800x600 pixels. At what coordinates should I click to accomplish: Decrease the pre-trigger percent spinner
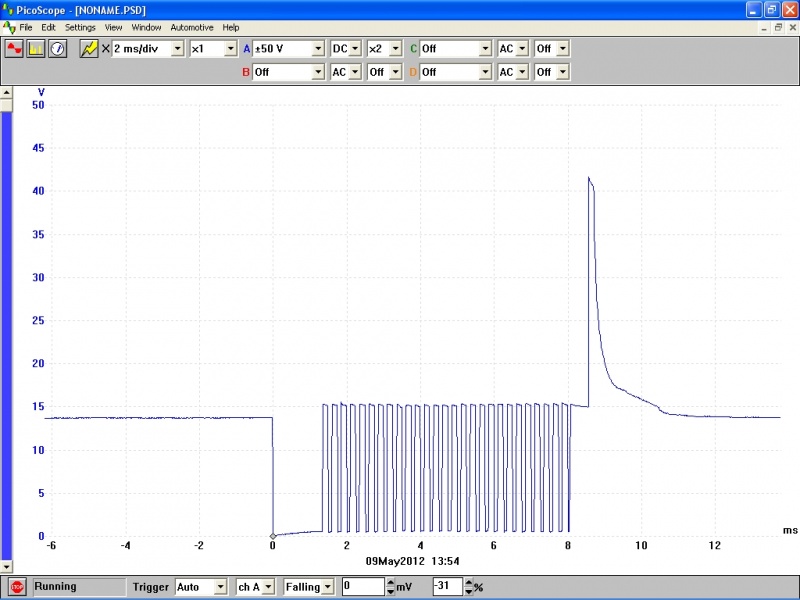tap(470, 591)
